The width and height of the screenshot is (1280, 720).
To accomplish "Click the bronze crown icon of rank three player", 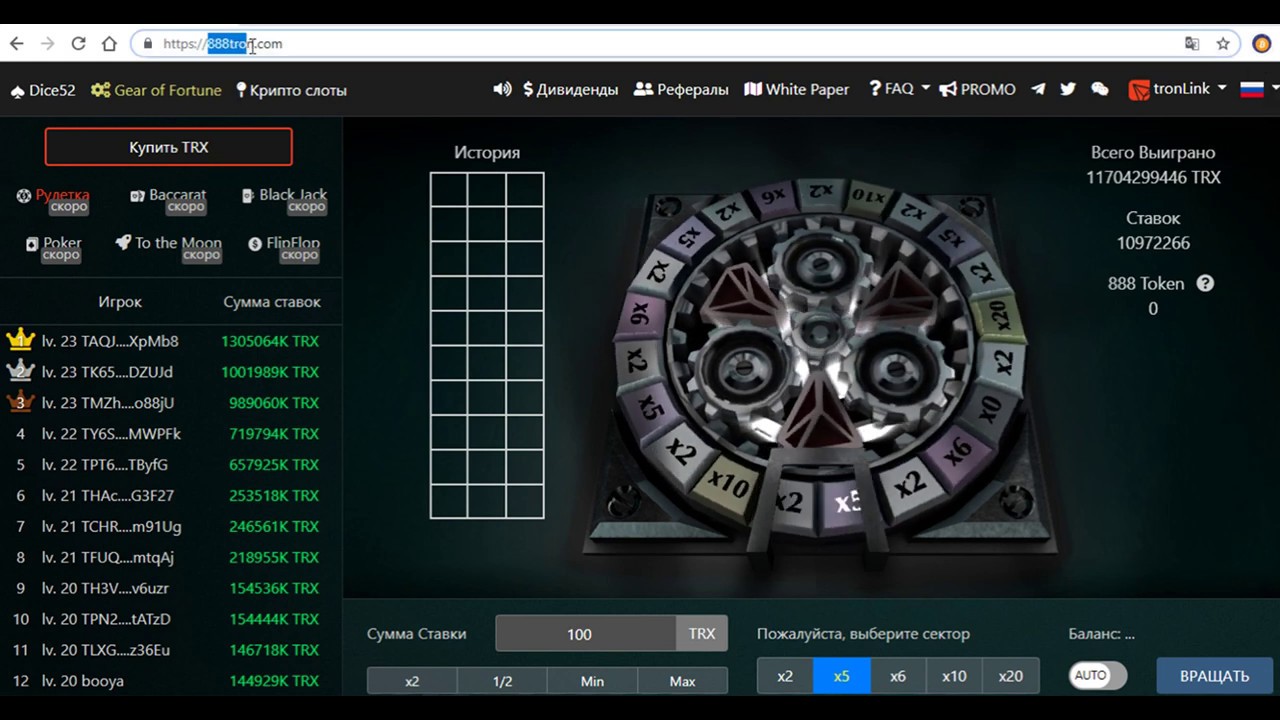I will coord(20,402).
